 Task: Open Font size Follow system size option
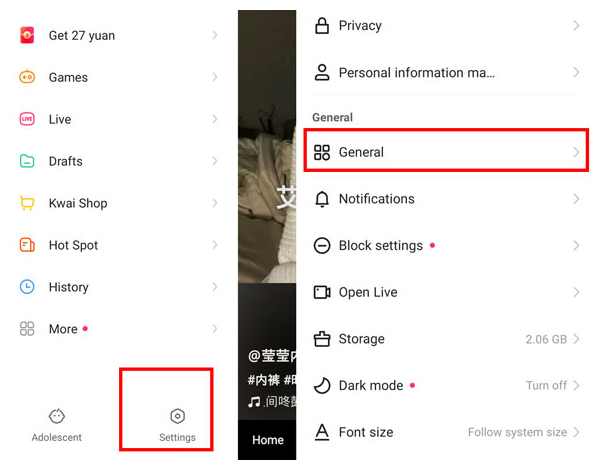pyautogui.click(x=446, y=432)
